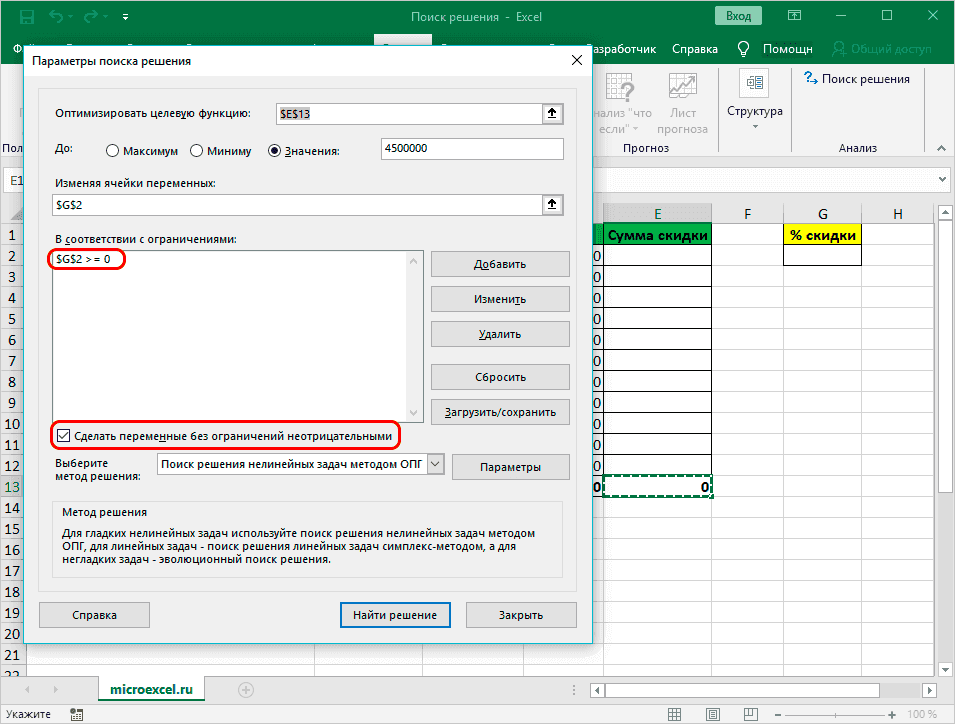Open the Справка ribbon tab

694,49
